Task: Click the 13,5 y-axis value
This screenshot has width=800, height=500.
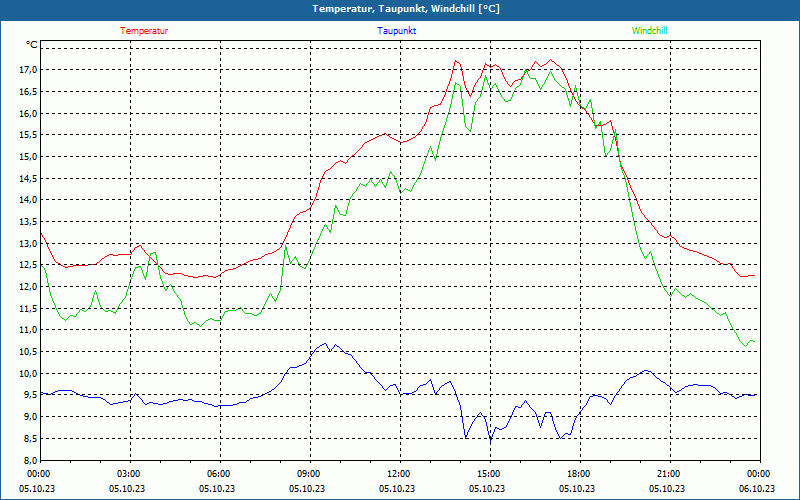Action: 29,221
